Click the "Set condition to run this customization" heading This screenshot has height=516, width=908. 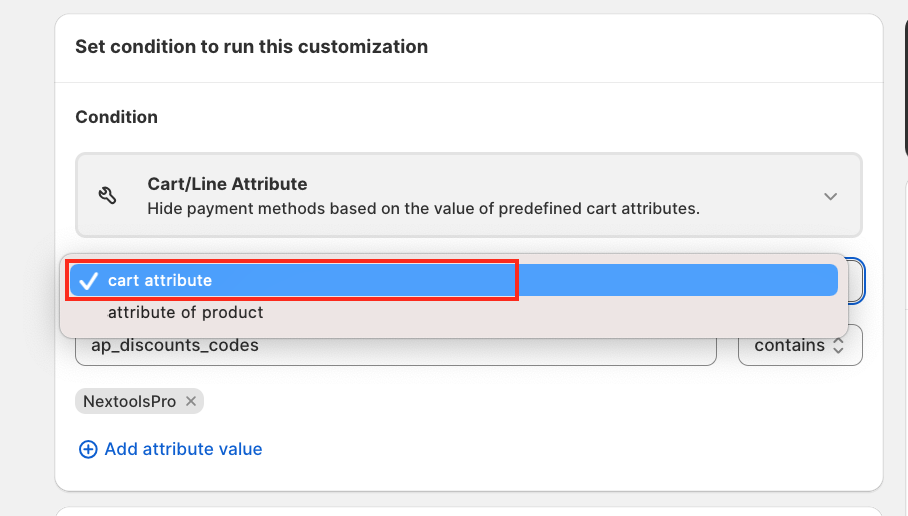click(251, 46)
